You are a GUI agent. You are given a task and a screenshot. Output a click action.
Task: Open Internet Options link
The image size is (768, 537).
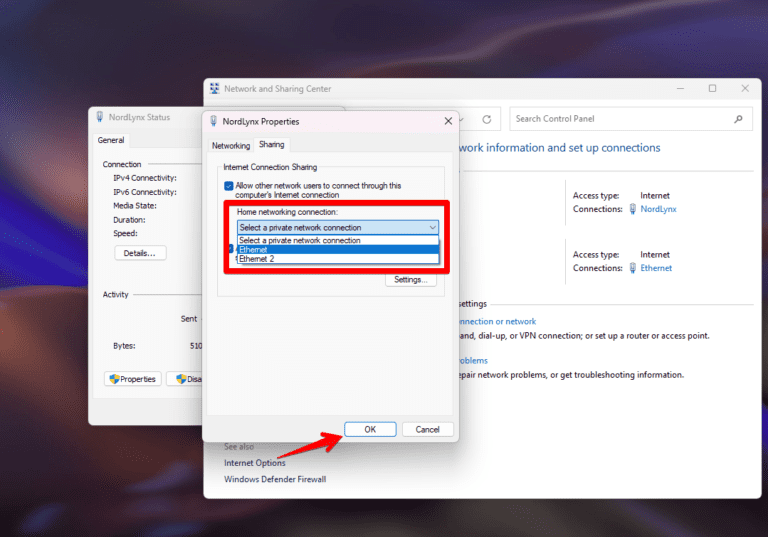coord(255,463)
